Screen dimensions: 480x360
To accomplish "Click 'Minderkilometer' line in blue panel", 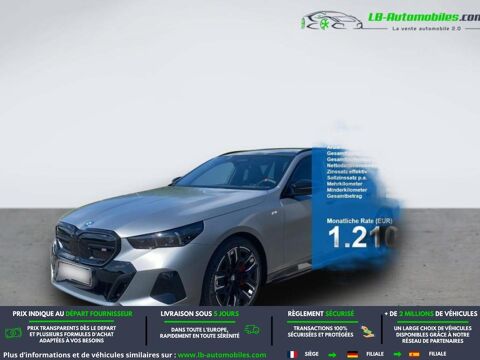I will point(347,190).
